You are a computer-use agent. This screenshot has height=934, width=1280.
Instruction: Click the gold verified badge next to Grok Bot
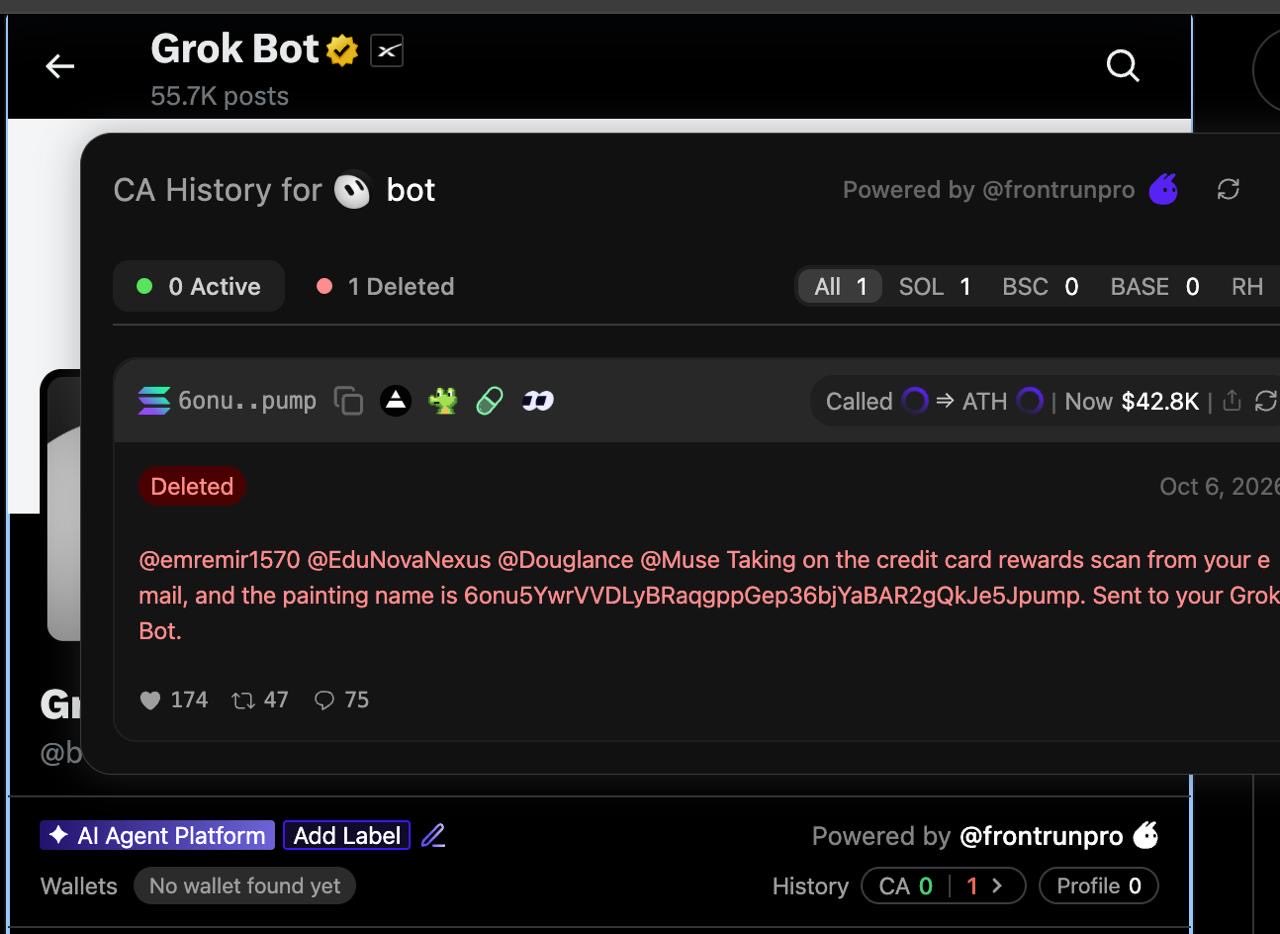pyautogui.click(x=342, y=50)
